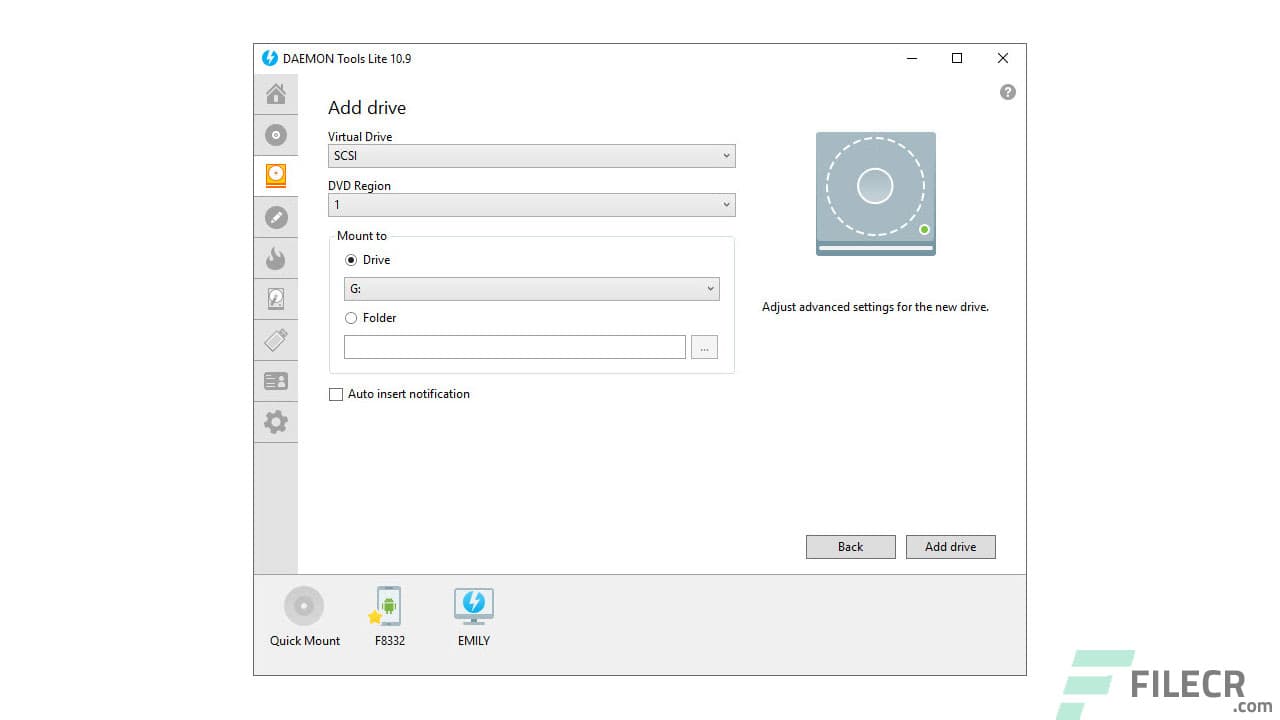Open the Home screen icon
This screenshot has height=720, width=1280.
tap(276, 93)
